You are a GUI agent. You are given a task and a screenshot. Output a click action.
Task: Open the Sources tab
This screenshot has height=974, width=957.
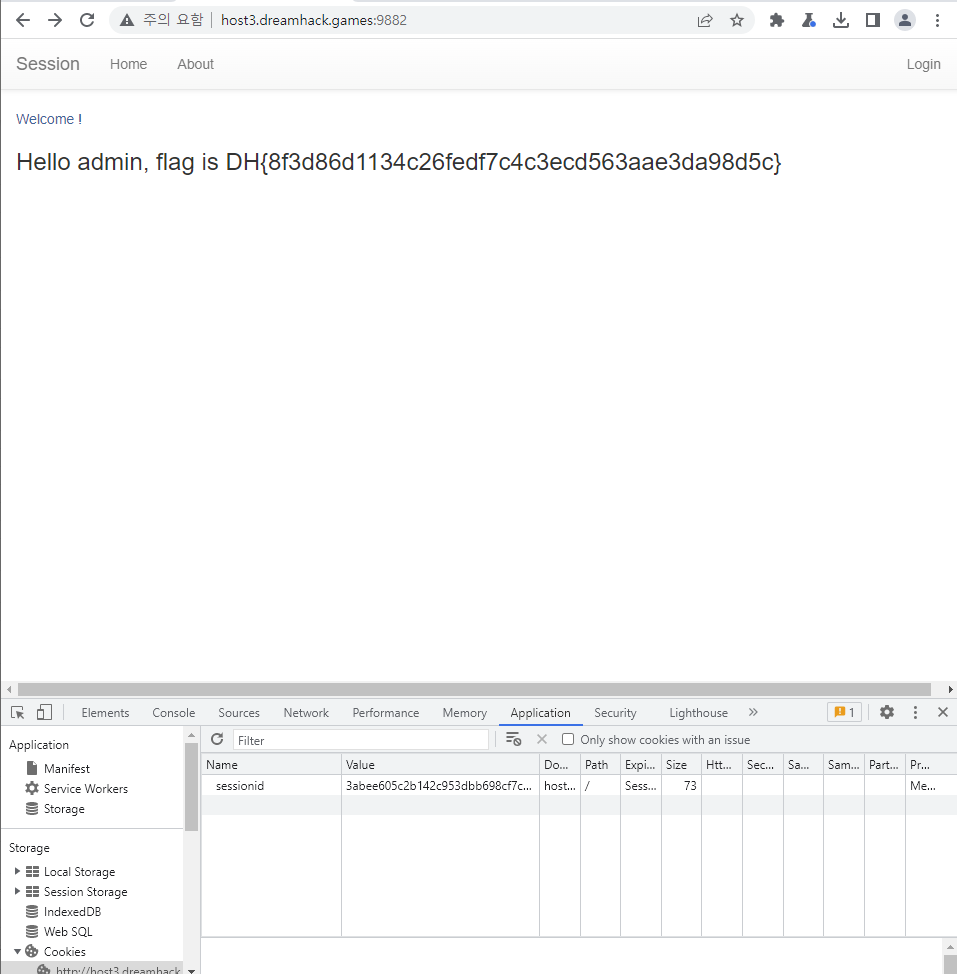239,712
